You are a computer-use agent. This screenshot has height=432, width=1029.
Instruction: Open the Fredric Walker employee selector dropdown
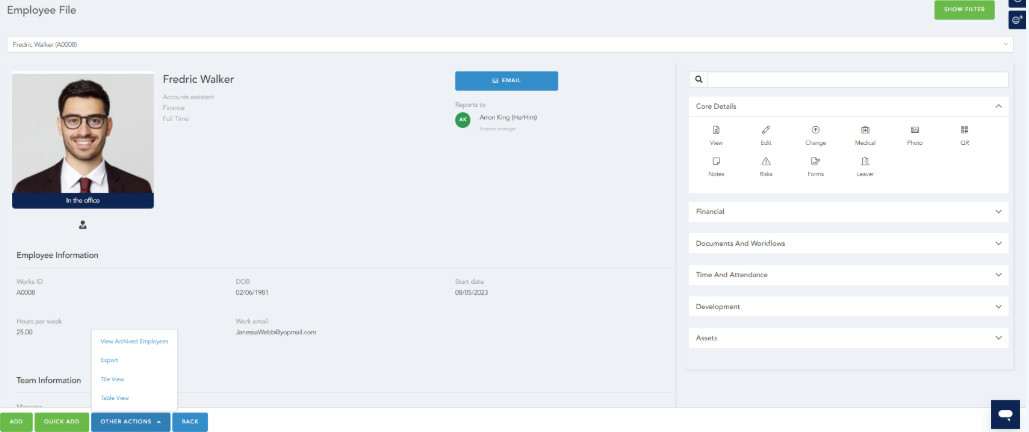coord(510,45)
